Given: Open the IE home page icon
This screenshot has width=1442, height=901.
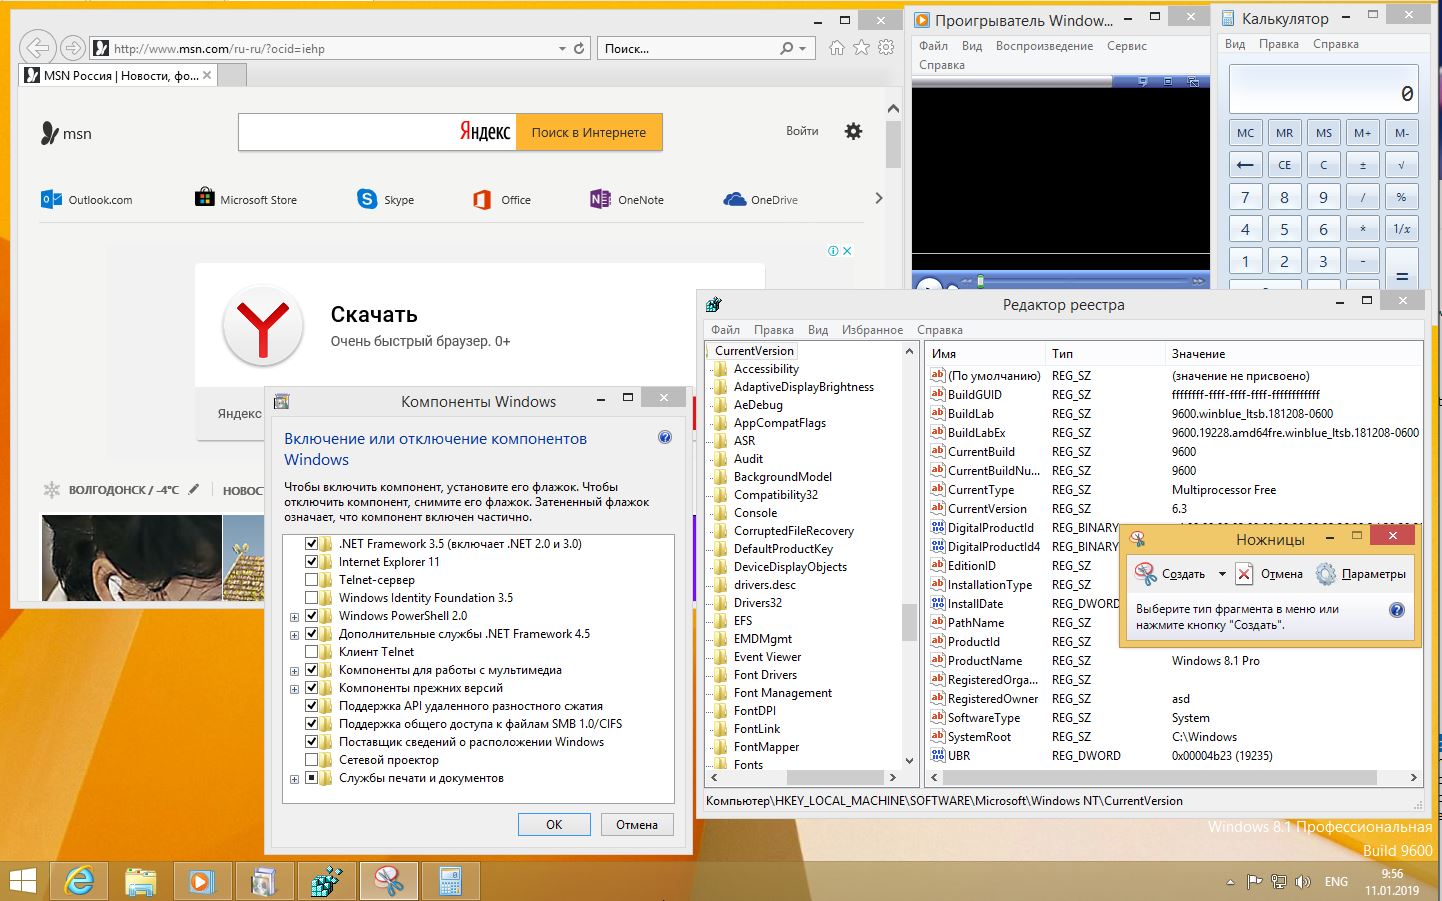Looking at the screenshot, I should 837,47.
